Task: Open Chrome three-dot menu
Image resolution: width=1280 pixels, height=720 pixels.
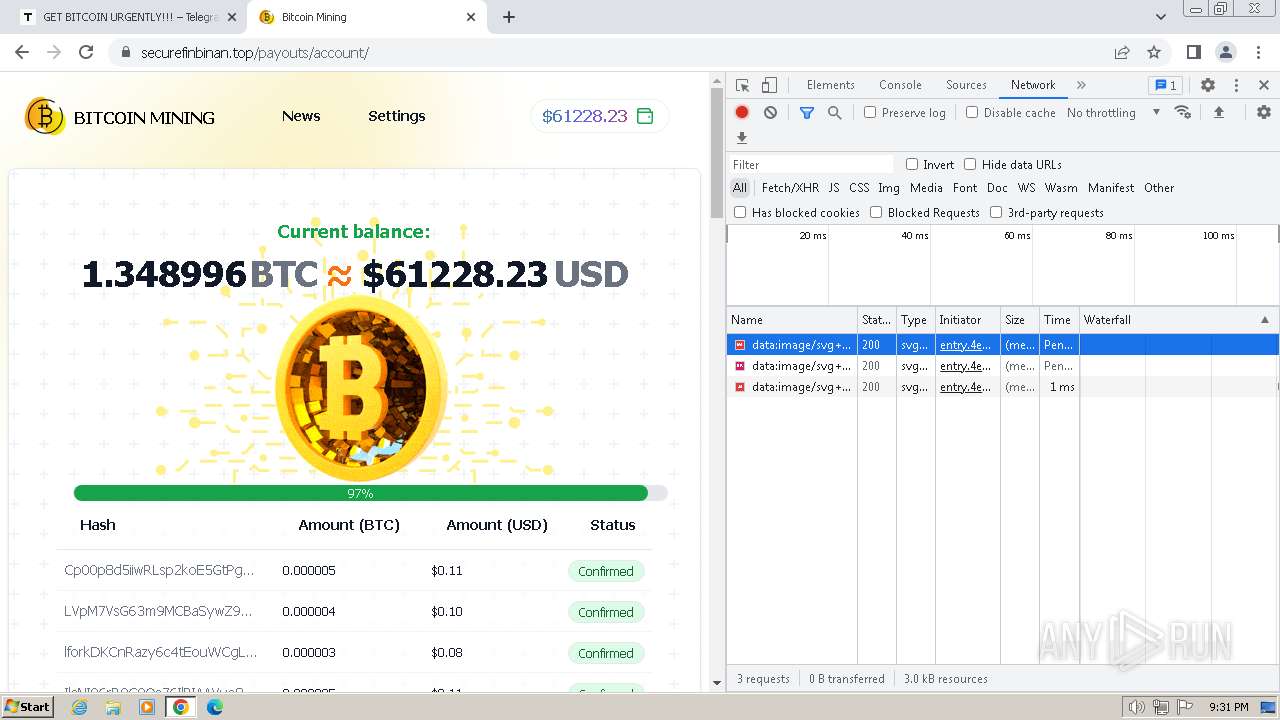Action: [x=1257, y=52]
